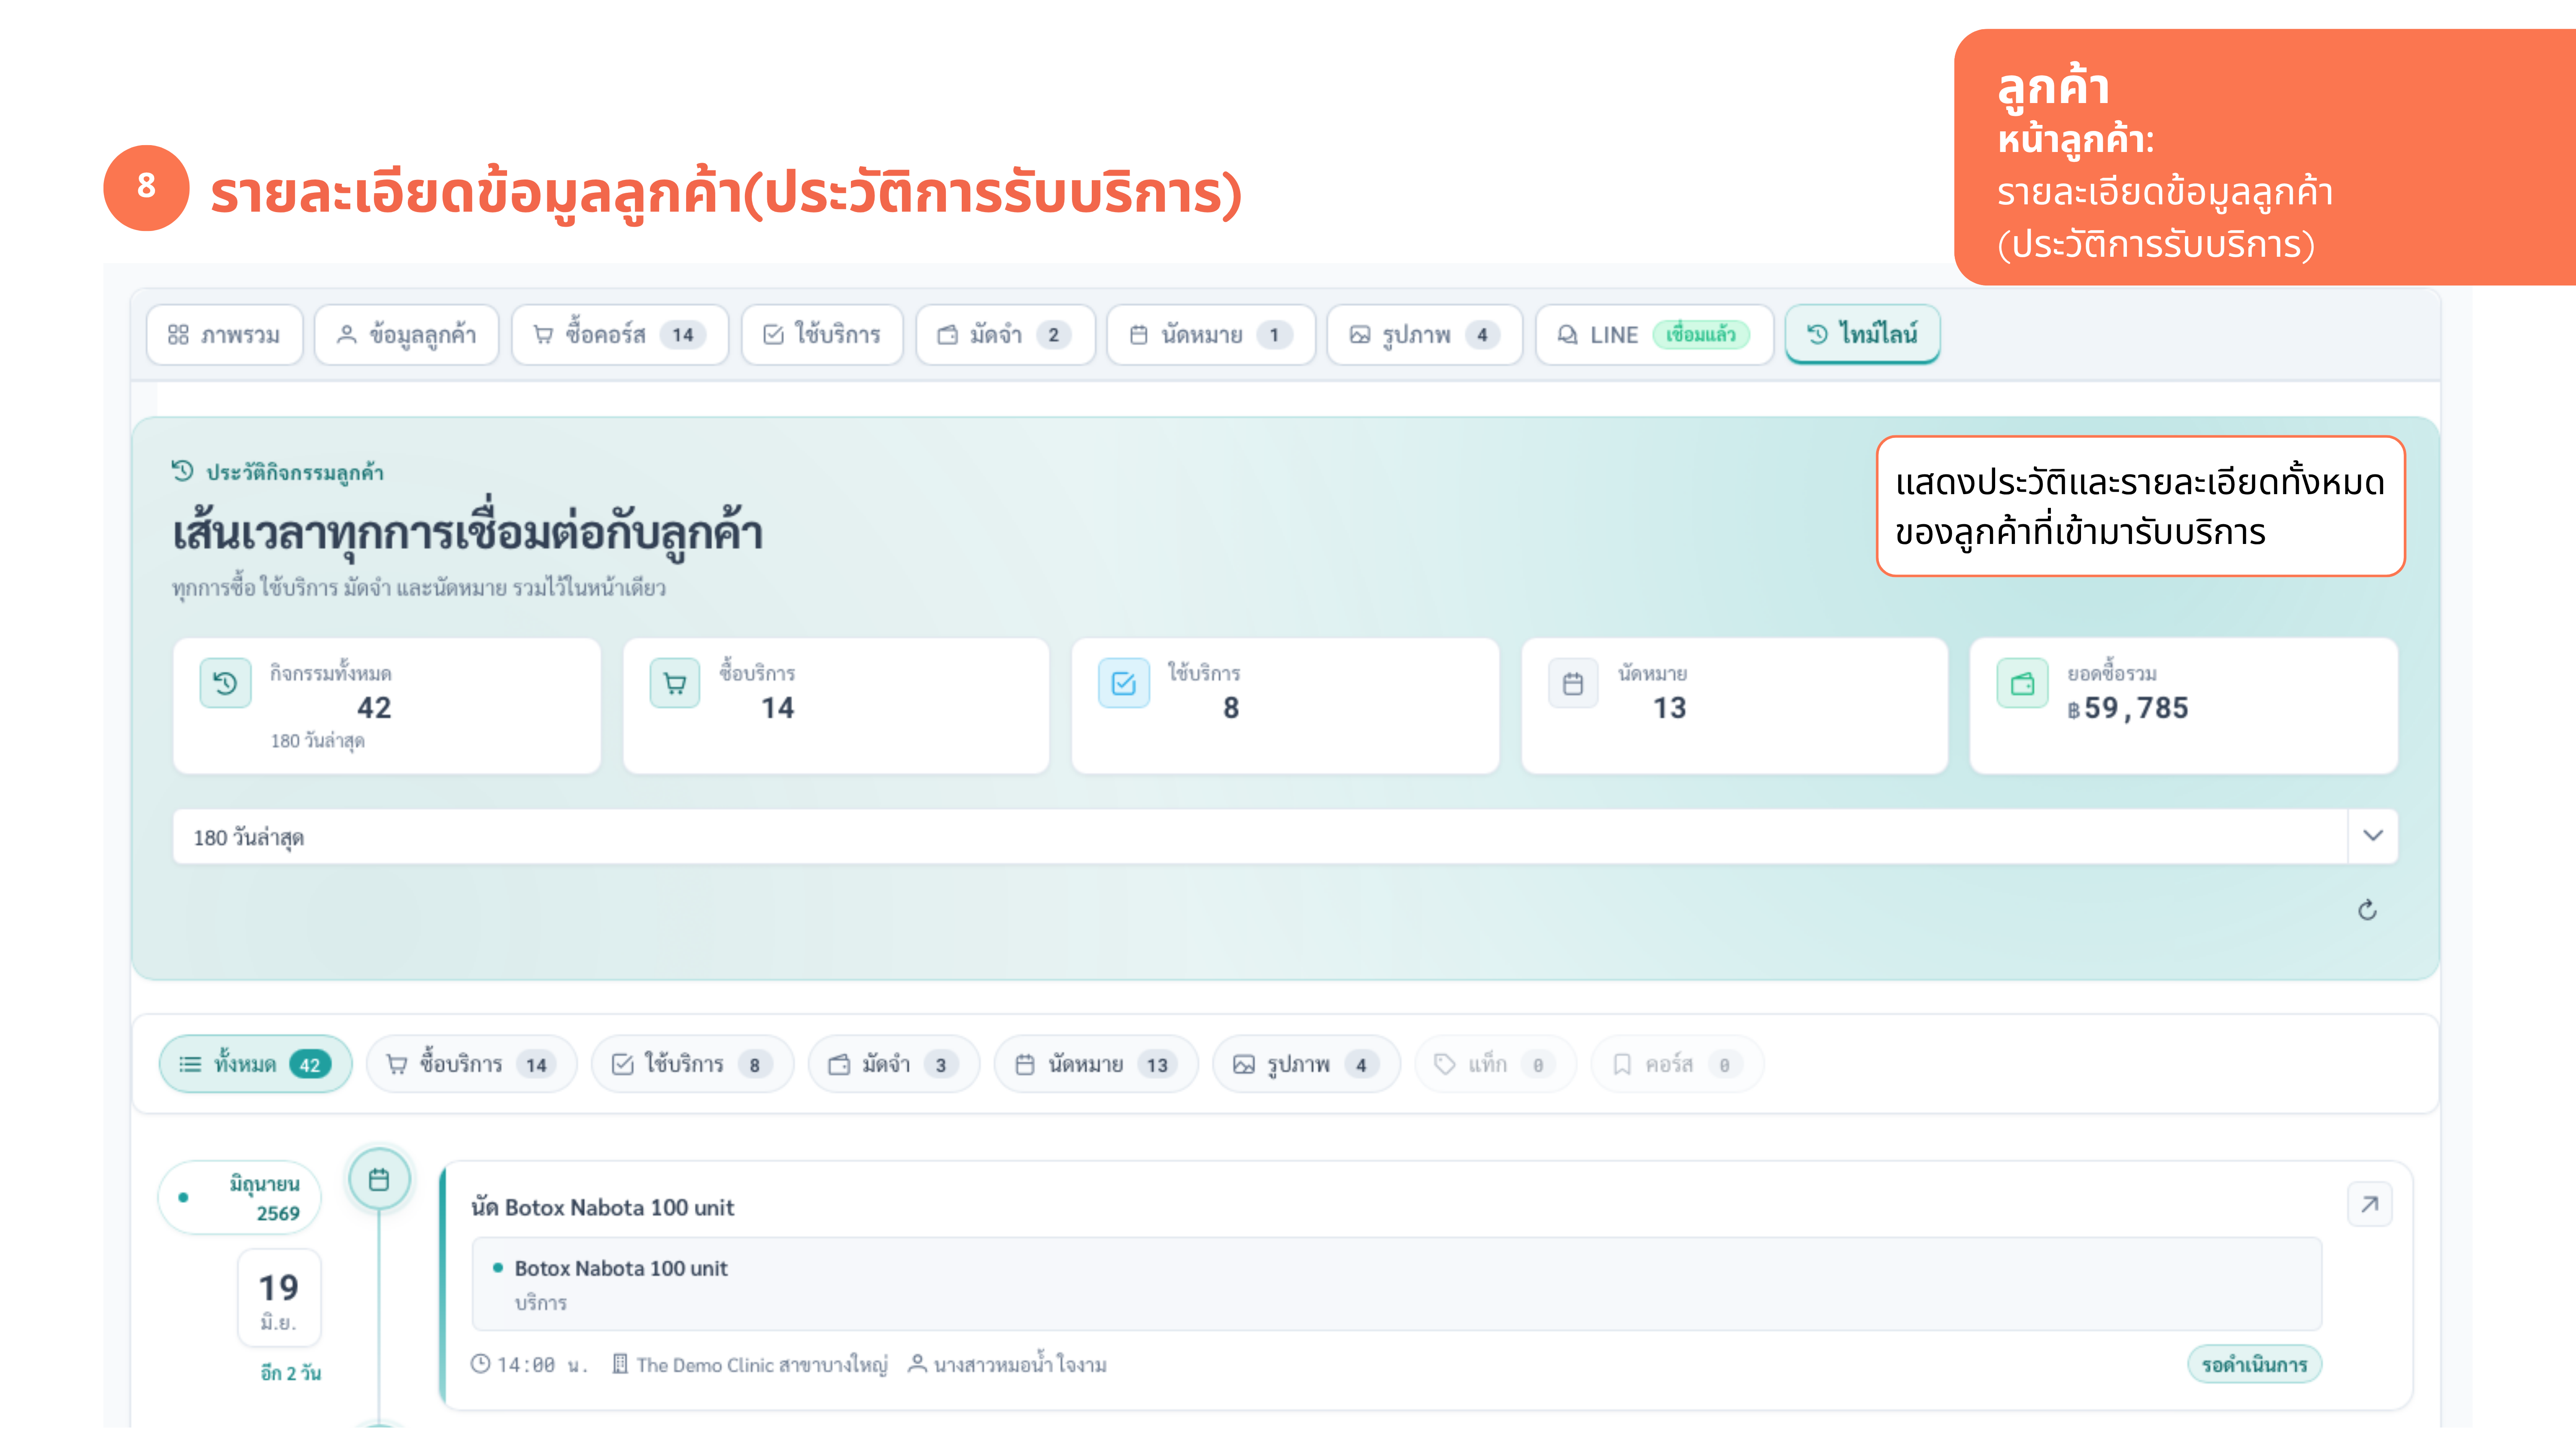Click the chevron arrow of the period dropdown
Image resolution: width=2576 pixels, height=1449 pixels.
pyautogui.click(x=2373, y=836)
